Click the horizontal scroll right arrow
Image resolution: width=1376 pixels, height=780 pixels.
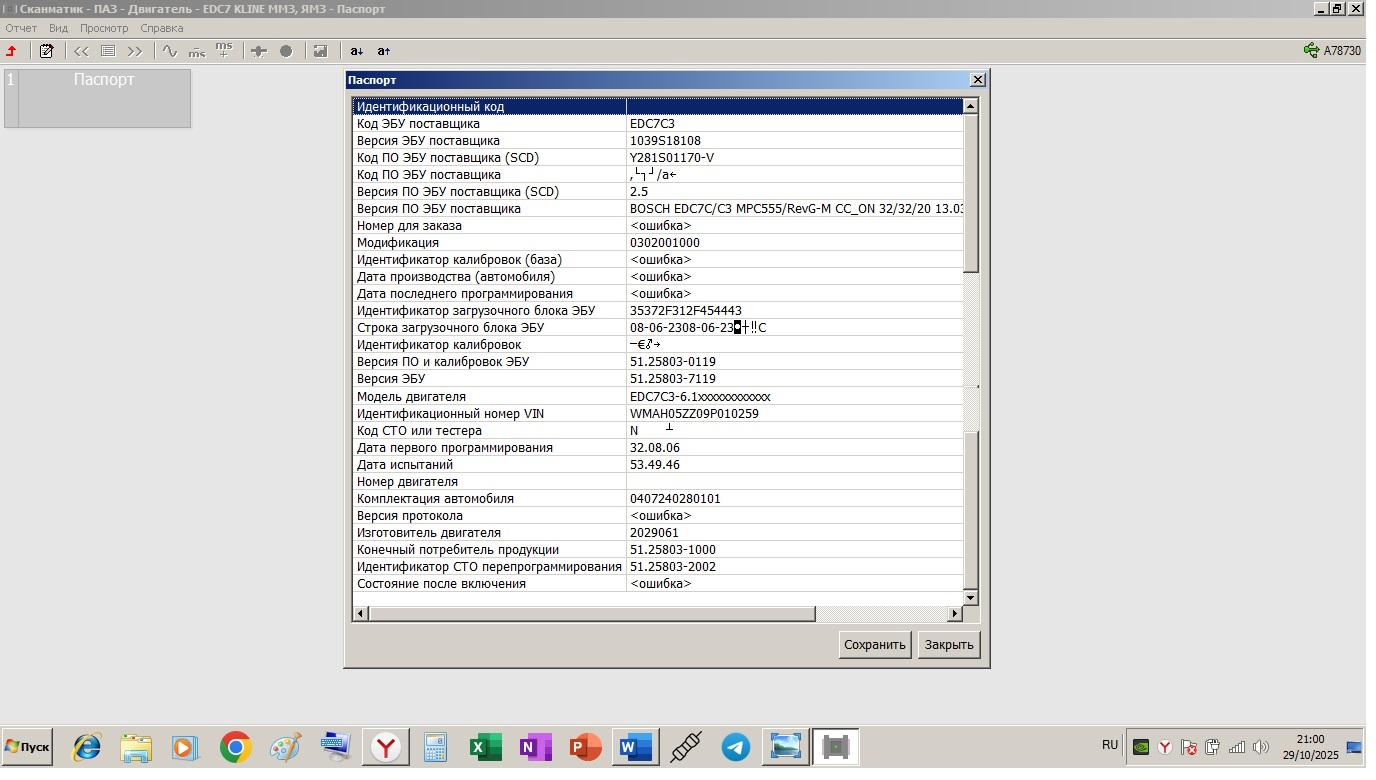click(955, 613)
